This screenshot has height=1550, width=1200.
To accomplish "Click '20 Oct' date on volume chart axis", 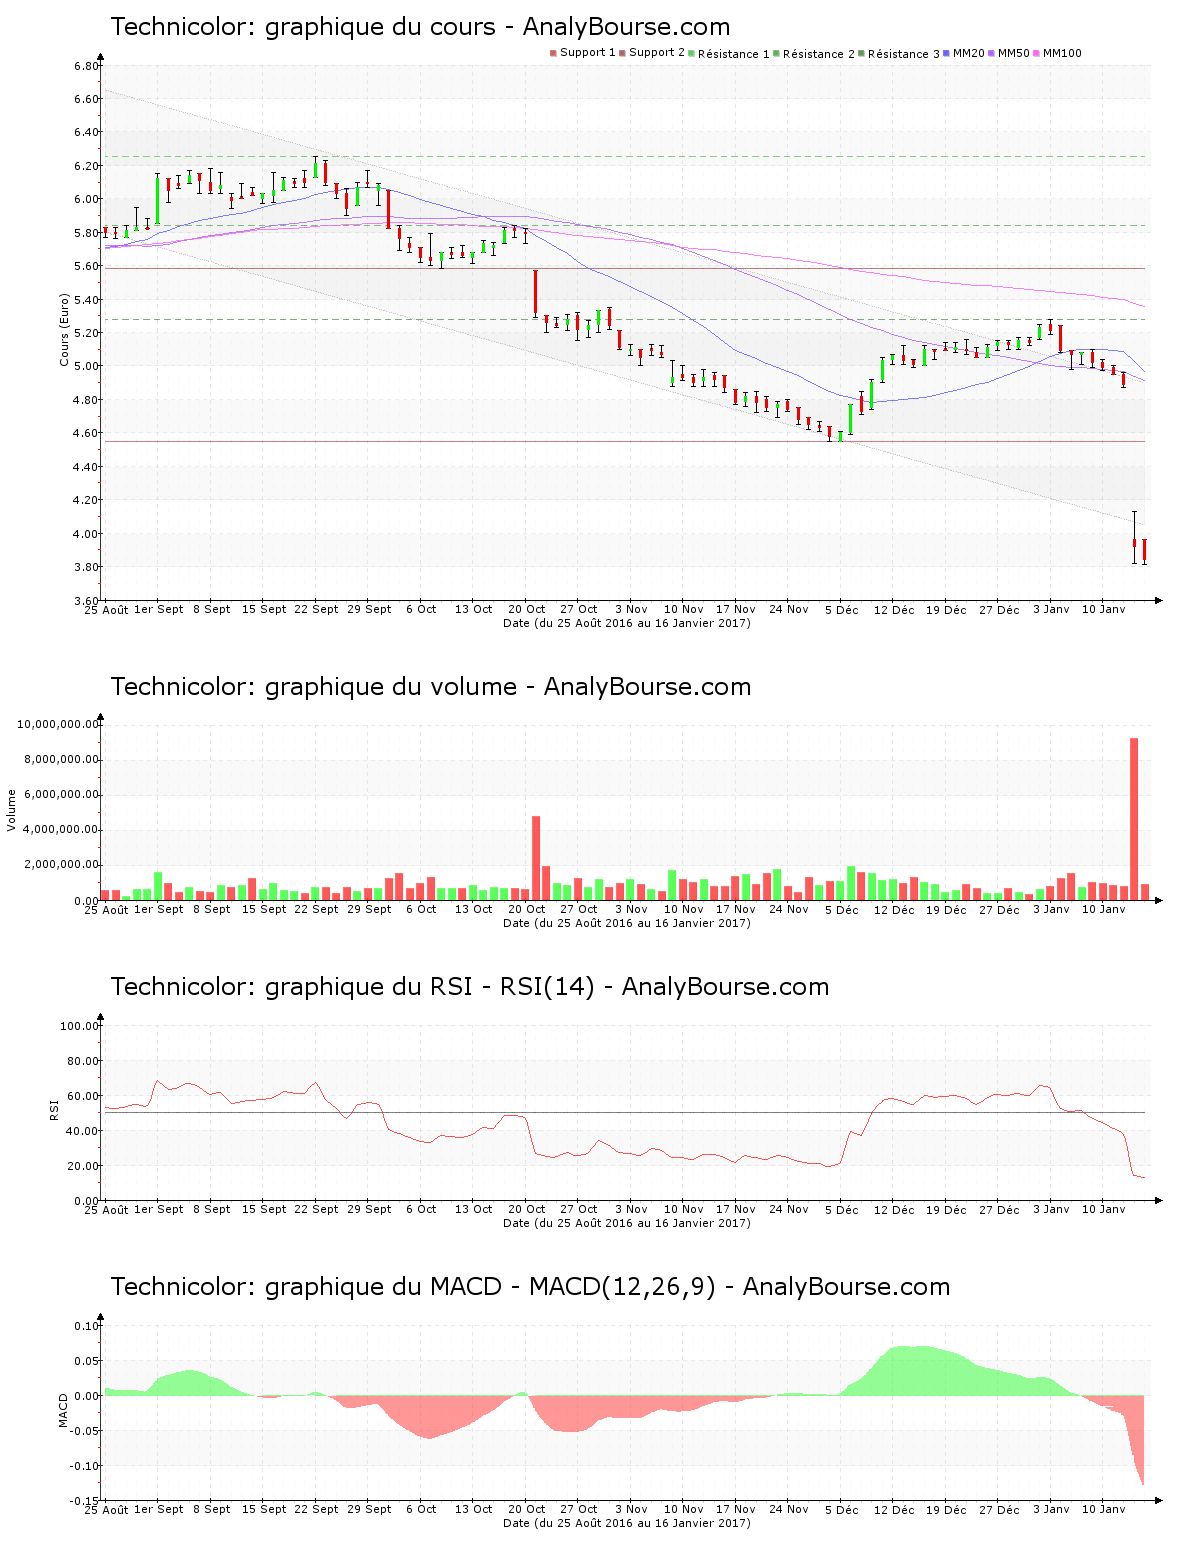I will [526, 909].
